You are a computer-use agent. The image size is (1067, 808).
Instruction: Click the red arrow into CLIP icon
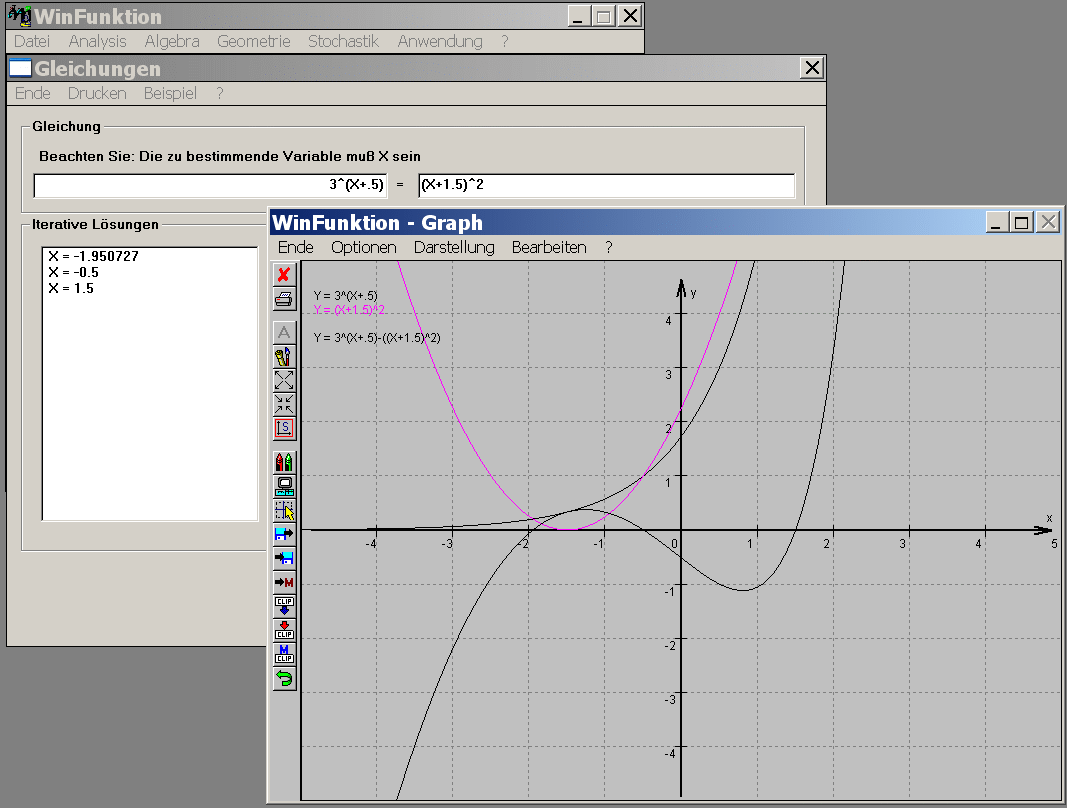pyautogui.click(x=284, y=630)
